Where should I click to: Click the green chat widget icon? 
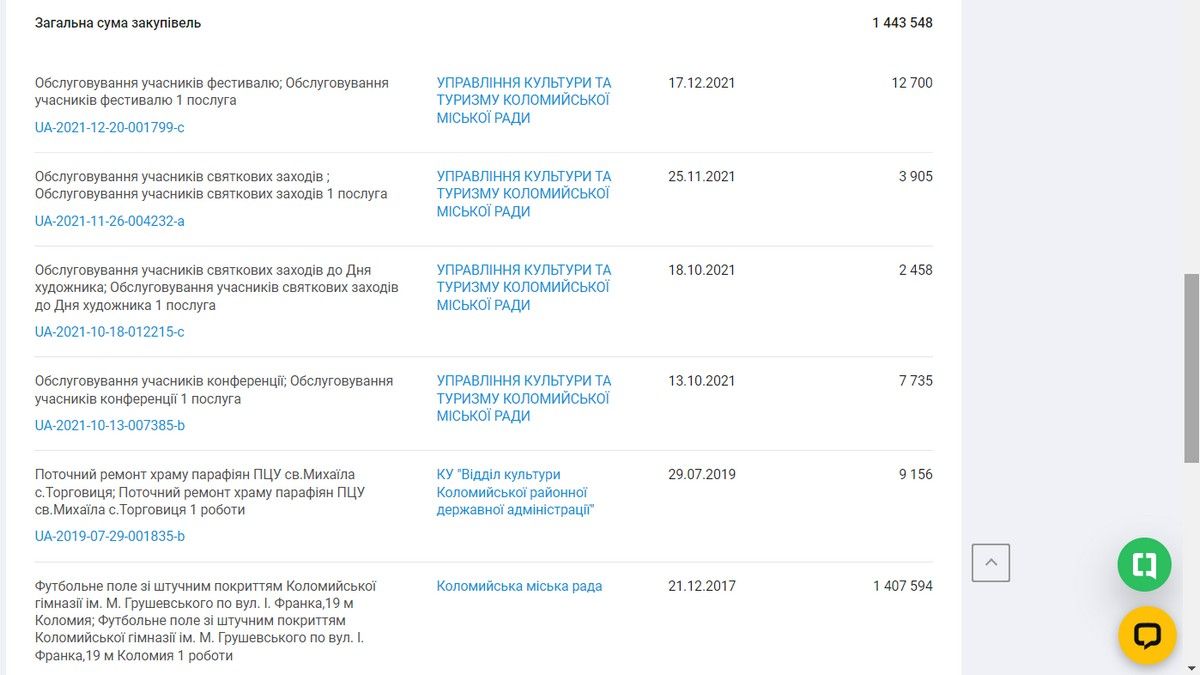tap(1144, 565)
